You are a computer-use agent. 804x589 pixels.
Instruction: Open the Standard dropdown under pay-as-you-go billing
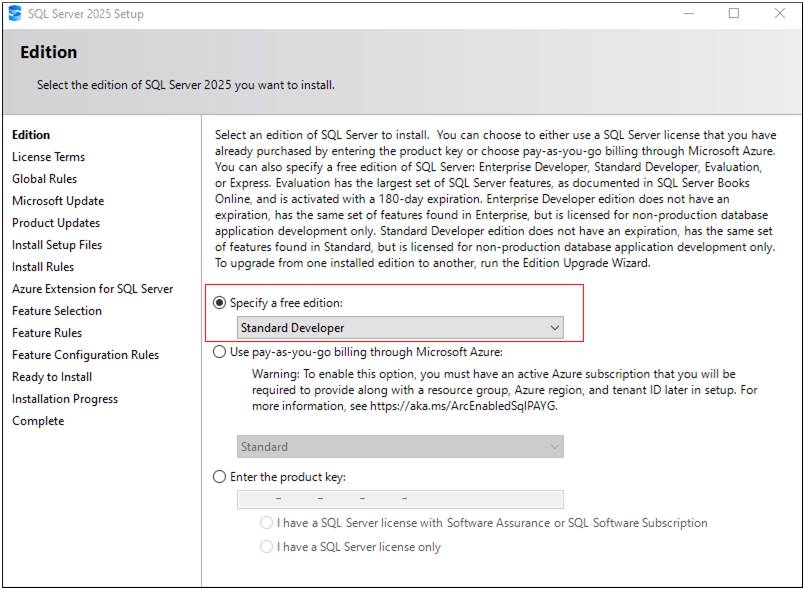(400, 446)
